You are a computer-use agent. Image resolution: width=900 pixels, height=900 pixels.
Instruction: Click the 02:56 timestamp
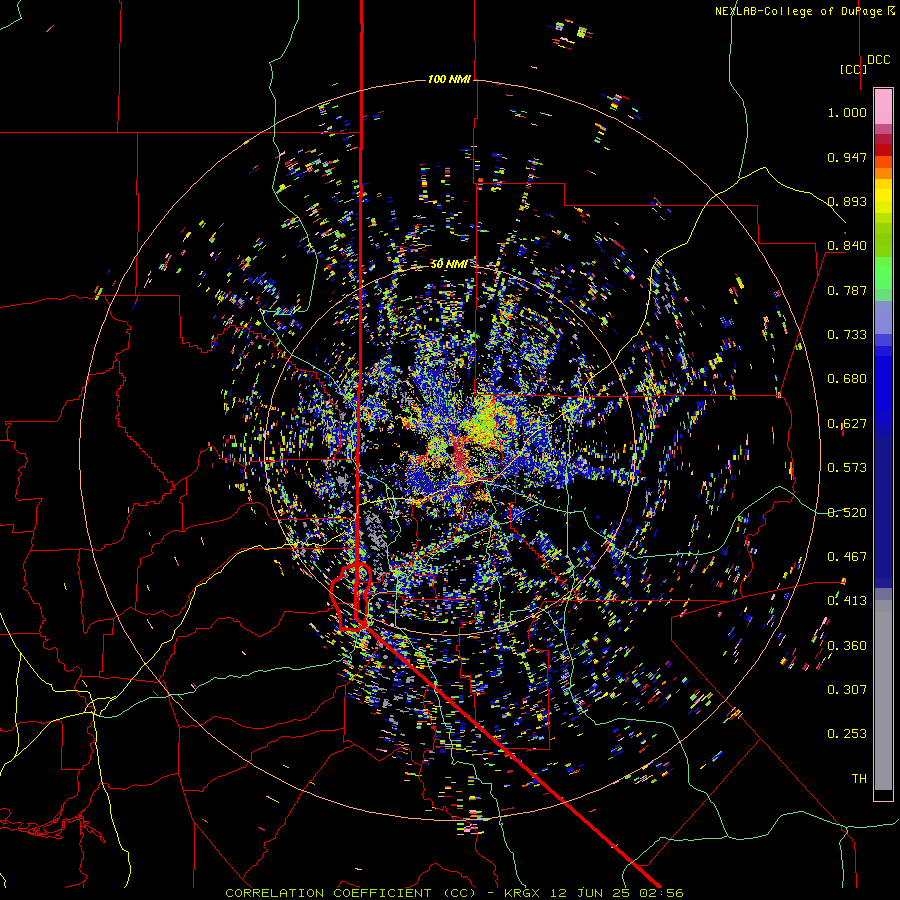pyautogui.click(x=660, y=893)
